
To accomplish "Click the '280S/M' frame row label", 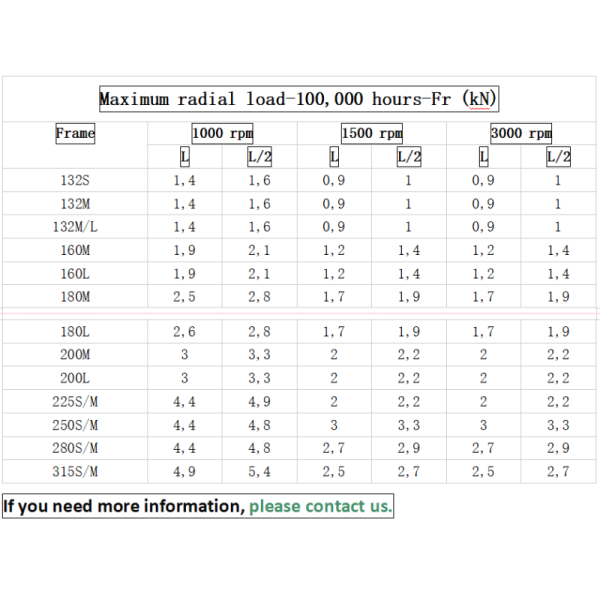I will (75, 448).
